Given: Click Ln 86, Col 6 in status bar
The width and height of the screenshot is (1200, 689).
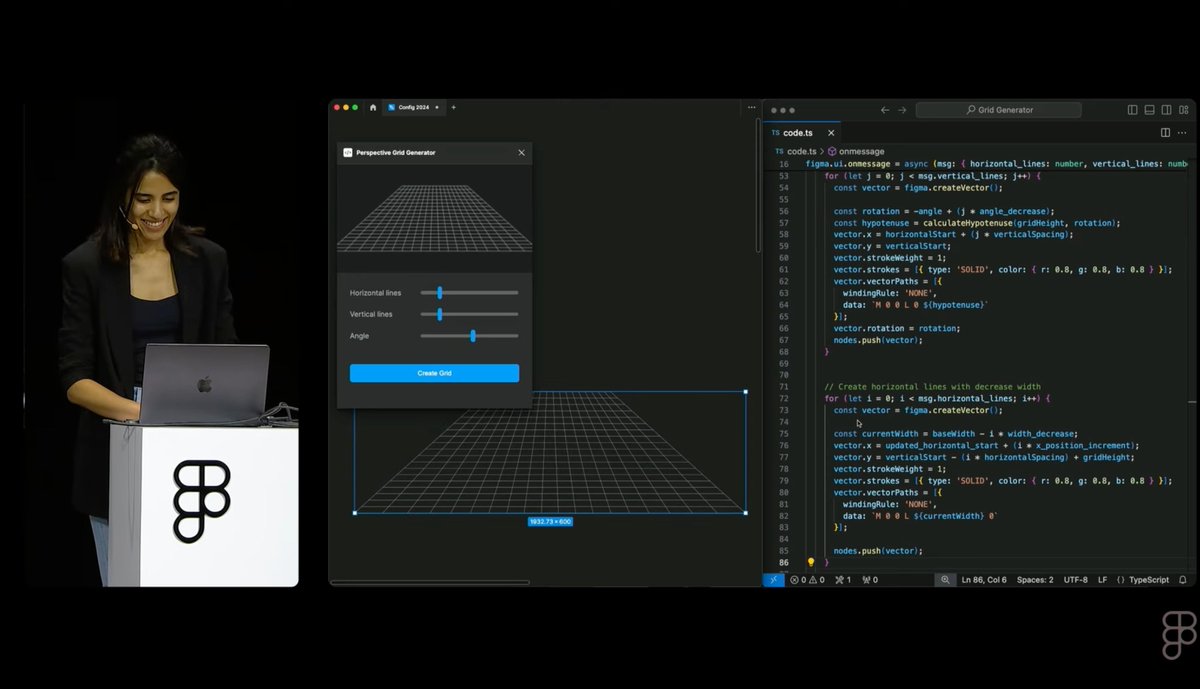Looking at the screenshot, I should pos(984,580).
